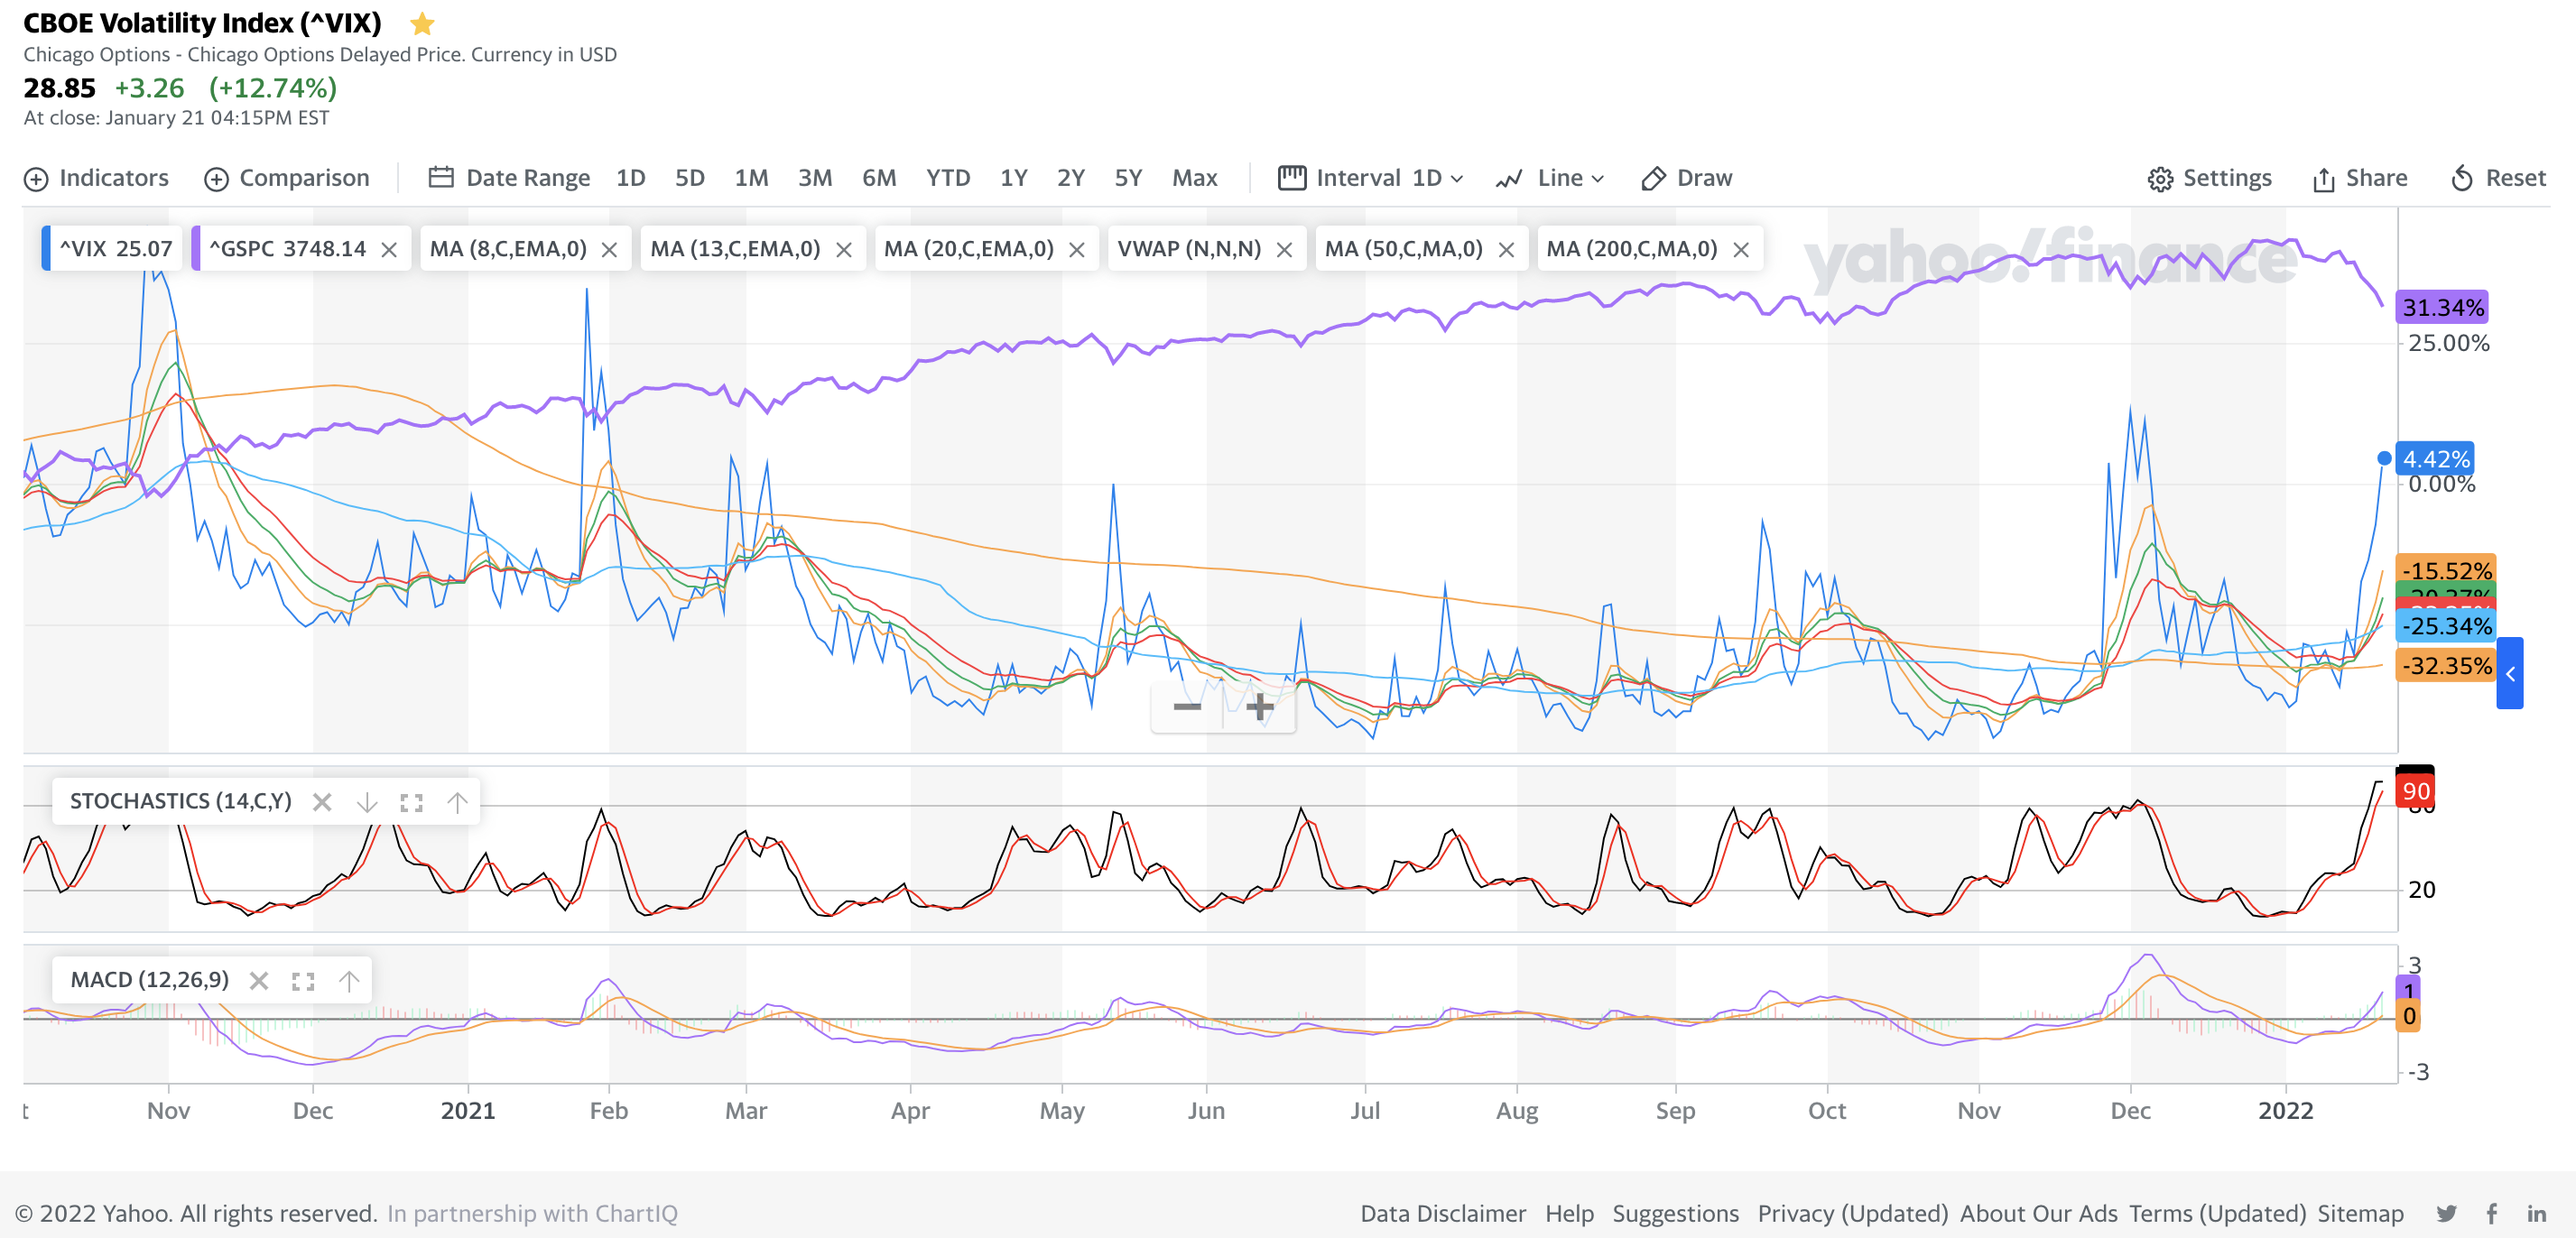This screenshot has height=1238, width=2576.
Task: Select the Max range
Action: click(x=1194, y=178)
